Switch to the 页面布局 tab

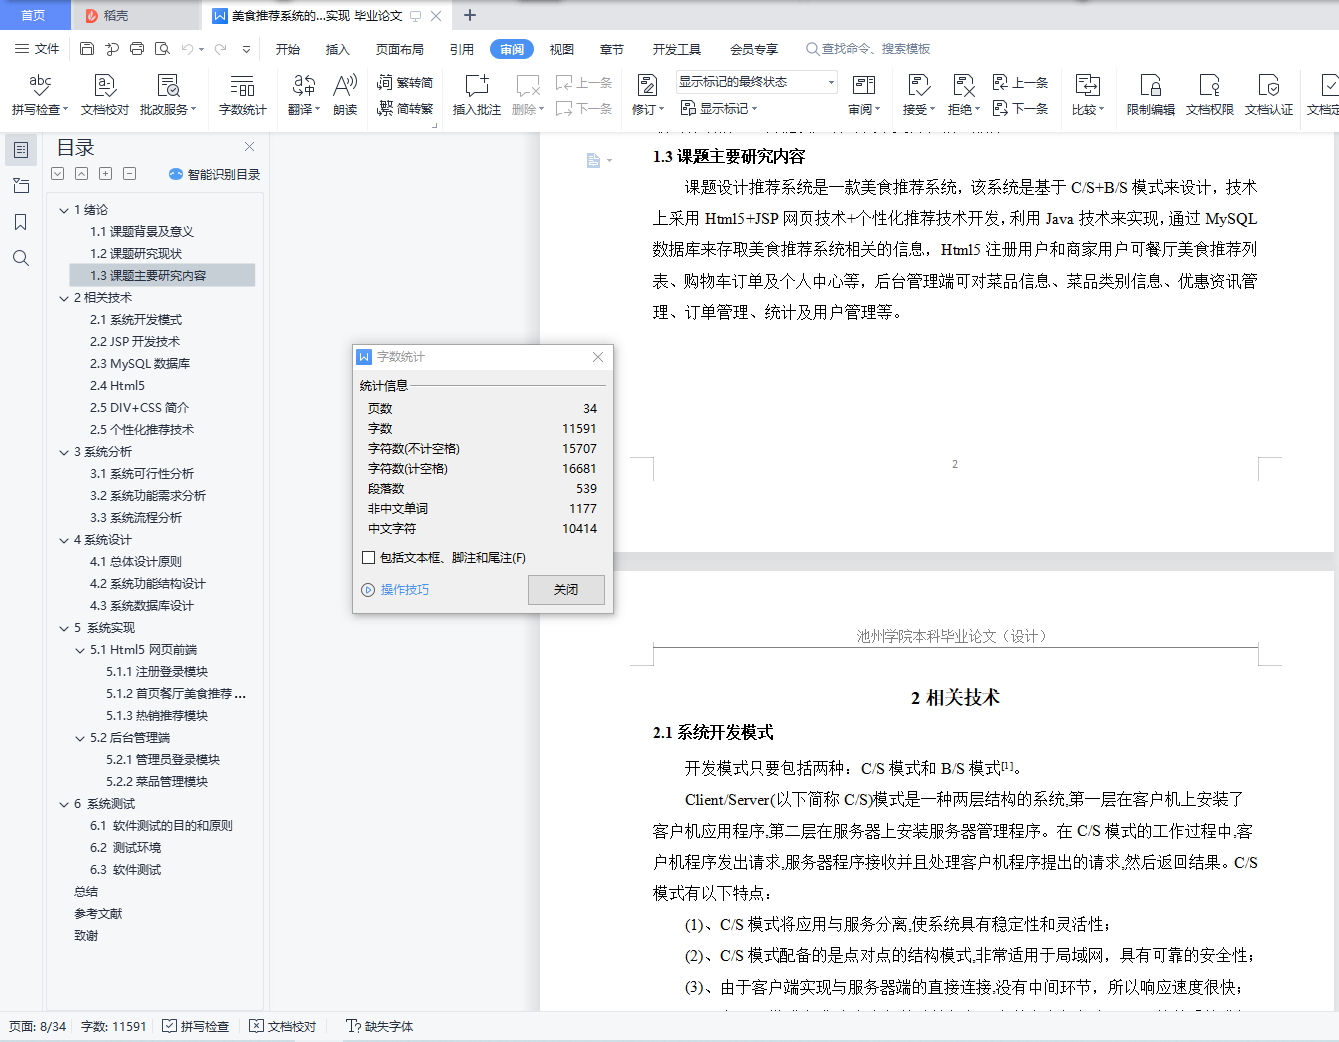(400, 49)
